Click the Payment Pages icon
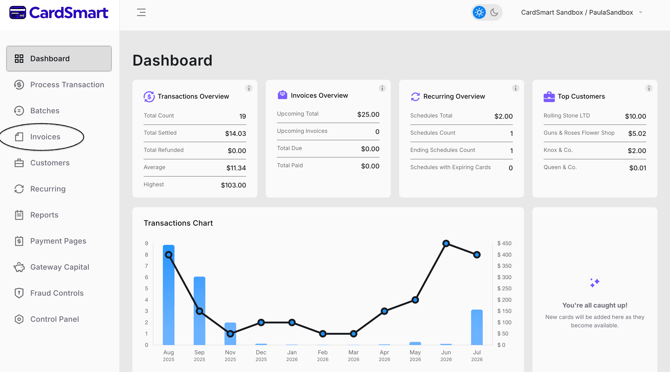The height and width of the screenshot is (372, 670). (19, 241)
